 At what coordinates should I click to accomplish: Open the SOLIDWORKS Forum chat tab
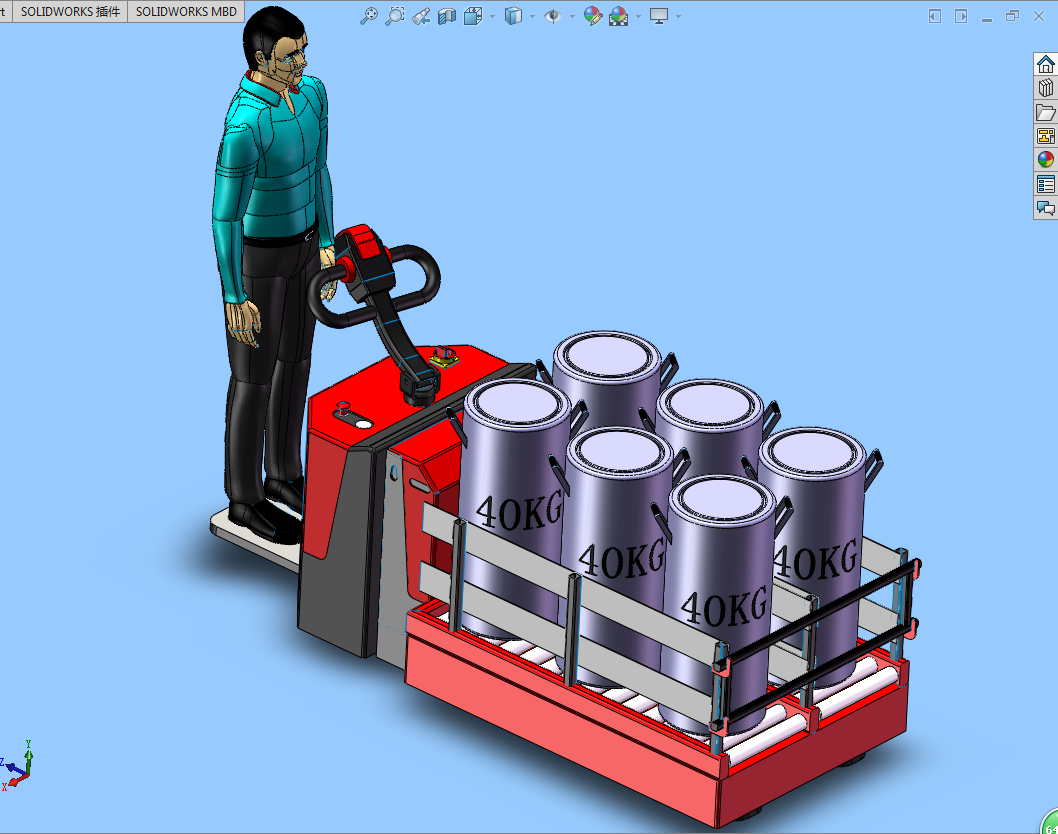[1046, 208]
